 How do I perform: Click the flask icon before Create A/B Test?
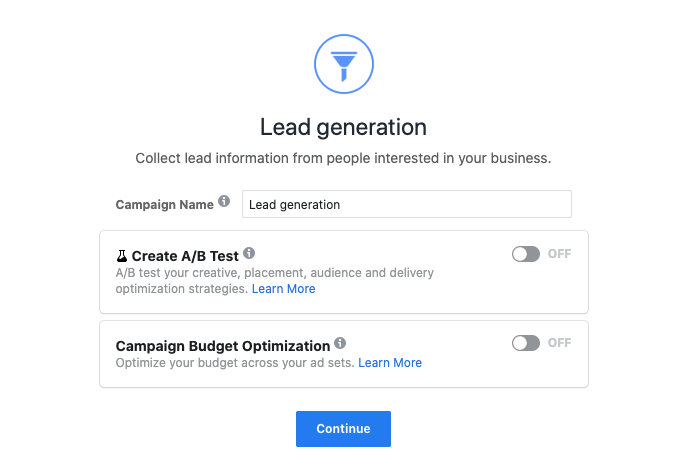tap(122, 256)
